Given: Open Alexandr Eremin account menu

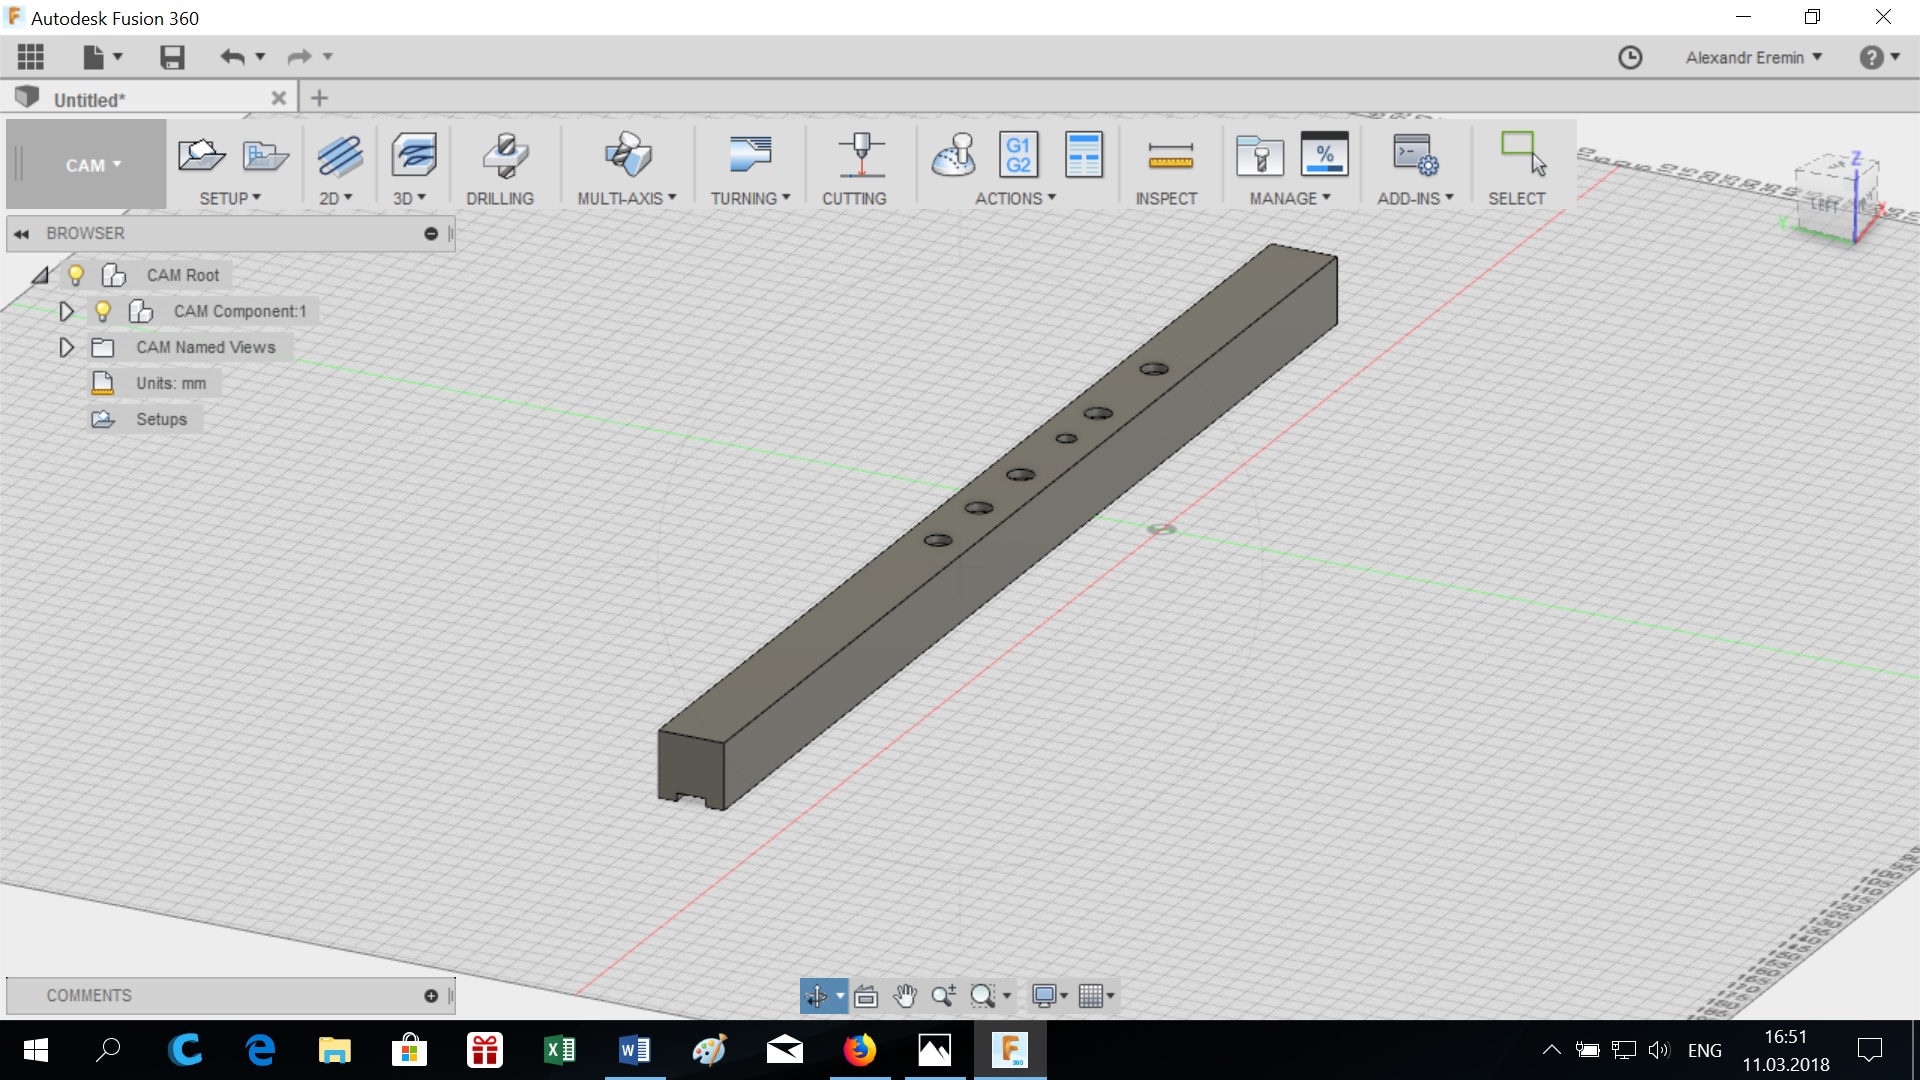Looking at the screenshot, I should [1753, 57].
